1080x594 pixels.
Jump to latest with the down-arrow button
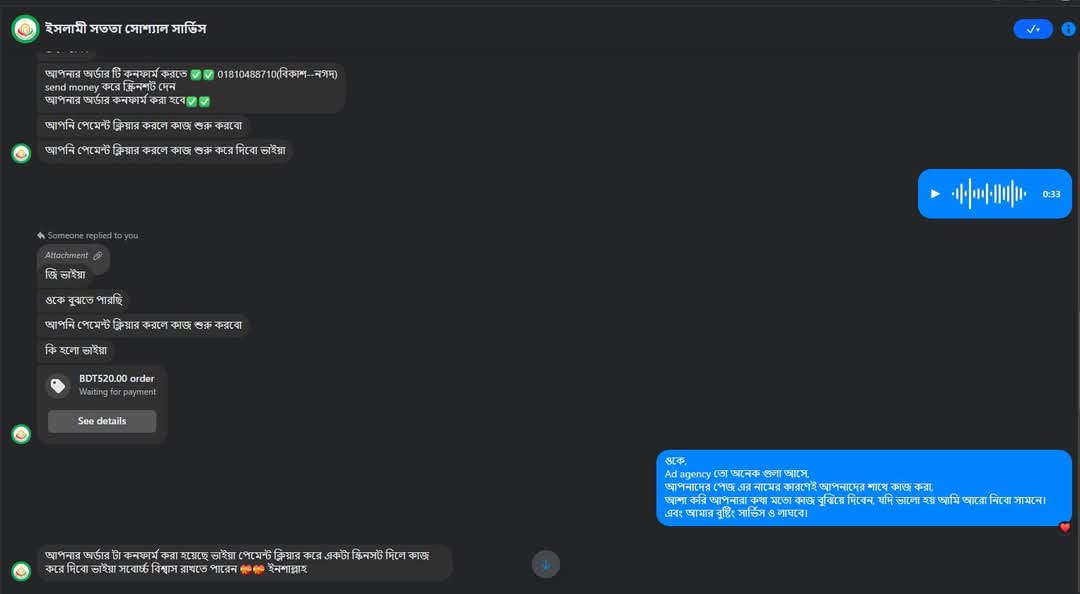[546, 564]
